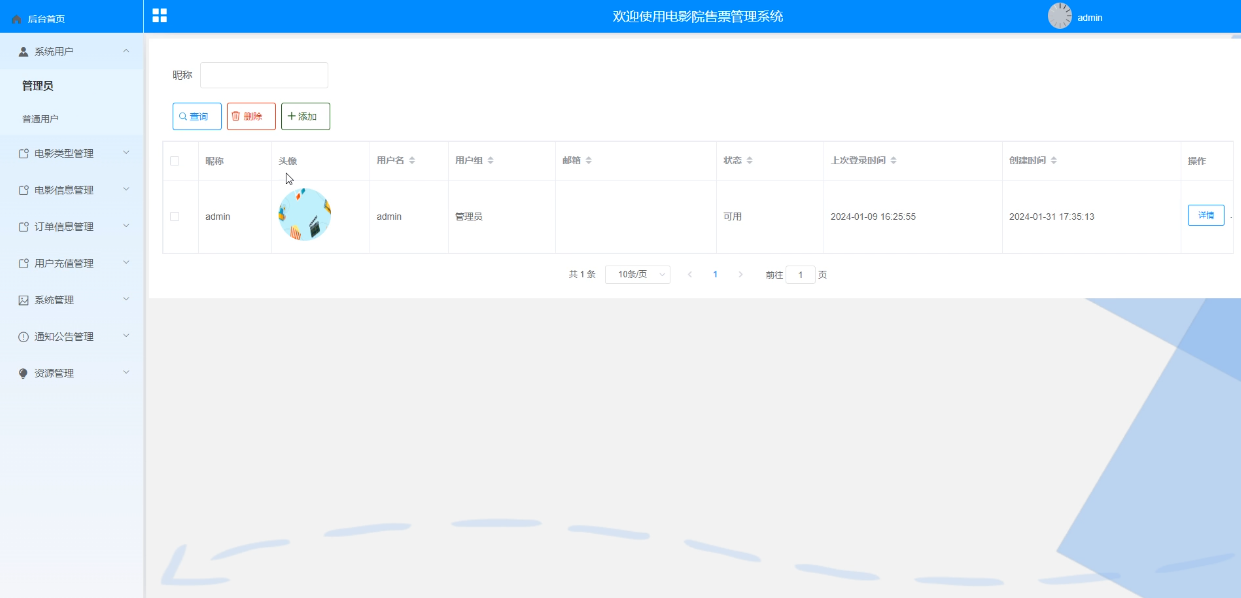Click the 添加 add button
1241x598 pixels.
[x=305, y=116]
